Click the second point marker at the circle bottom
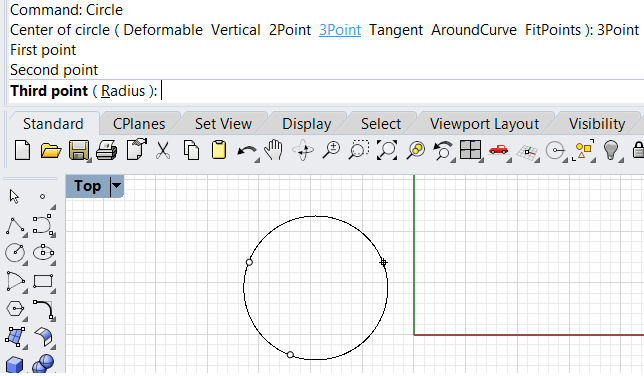This screenshot has height=376, width=644. click(x=290, y=355)
